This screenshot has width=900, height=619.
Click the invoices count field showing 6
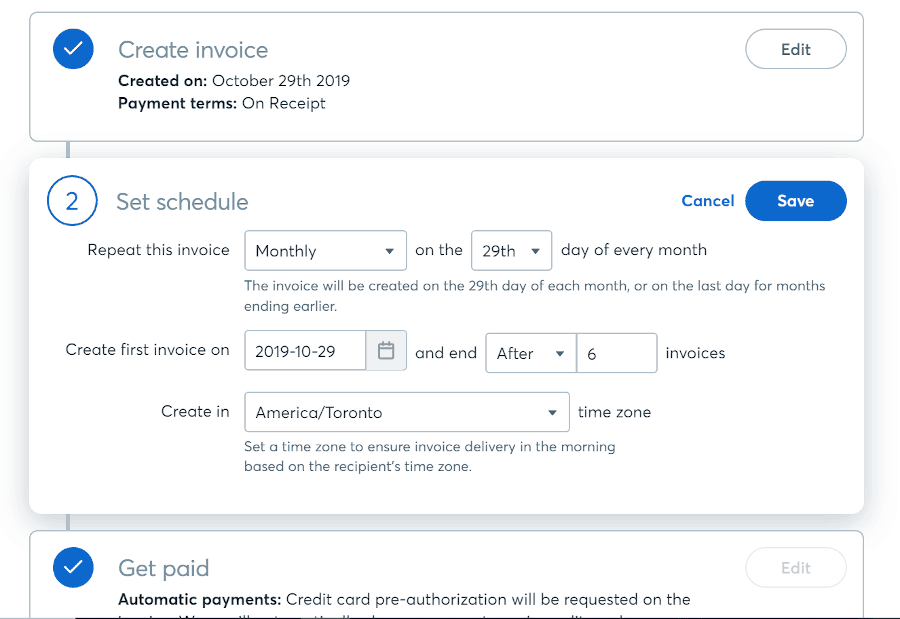[616, 353]
